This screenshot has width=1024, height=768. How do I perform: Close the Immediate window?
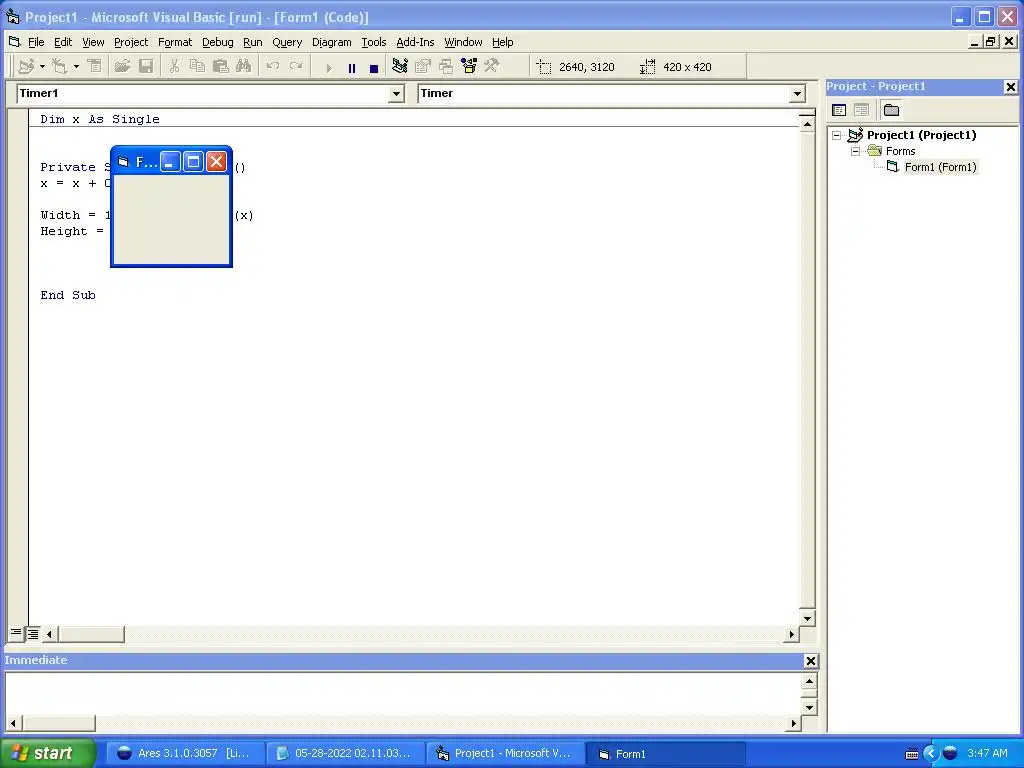coord(810,661)
